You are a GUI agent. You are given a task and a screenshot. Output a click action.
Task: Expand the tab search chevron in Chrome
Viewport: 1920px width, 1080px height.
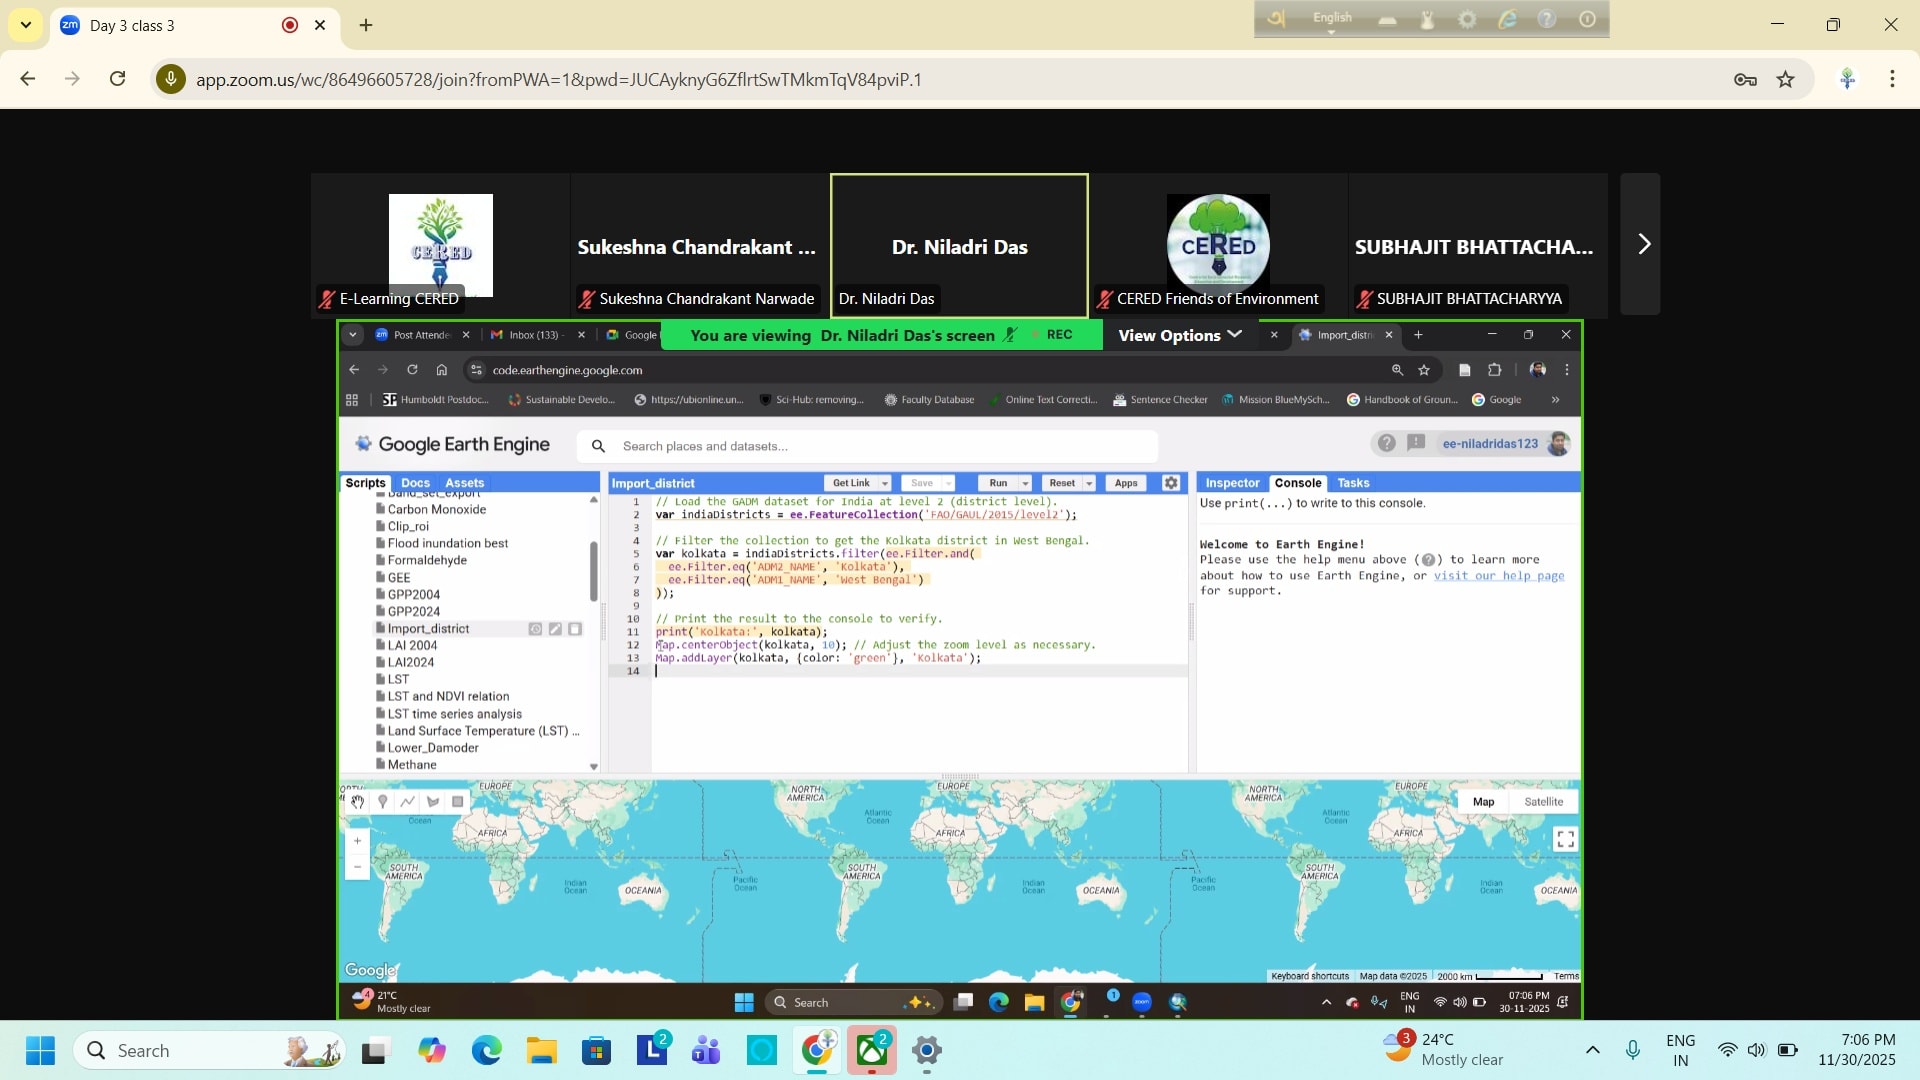pyautogui.click(x=25, y=25)
